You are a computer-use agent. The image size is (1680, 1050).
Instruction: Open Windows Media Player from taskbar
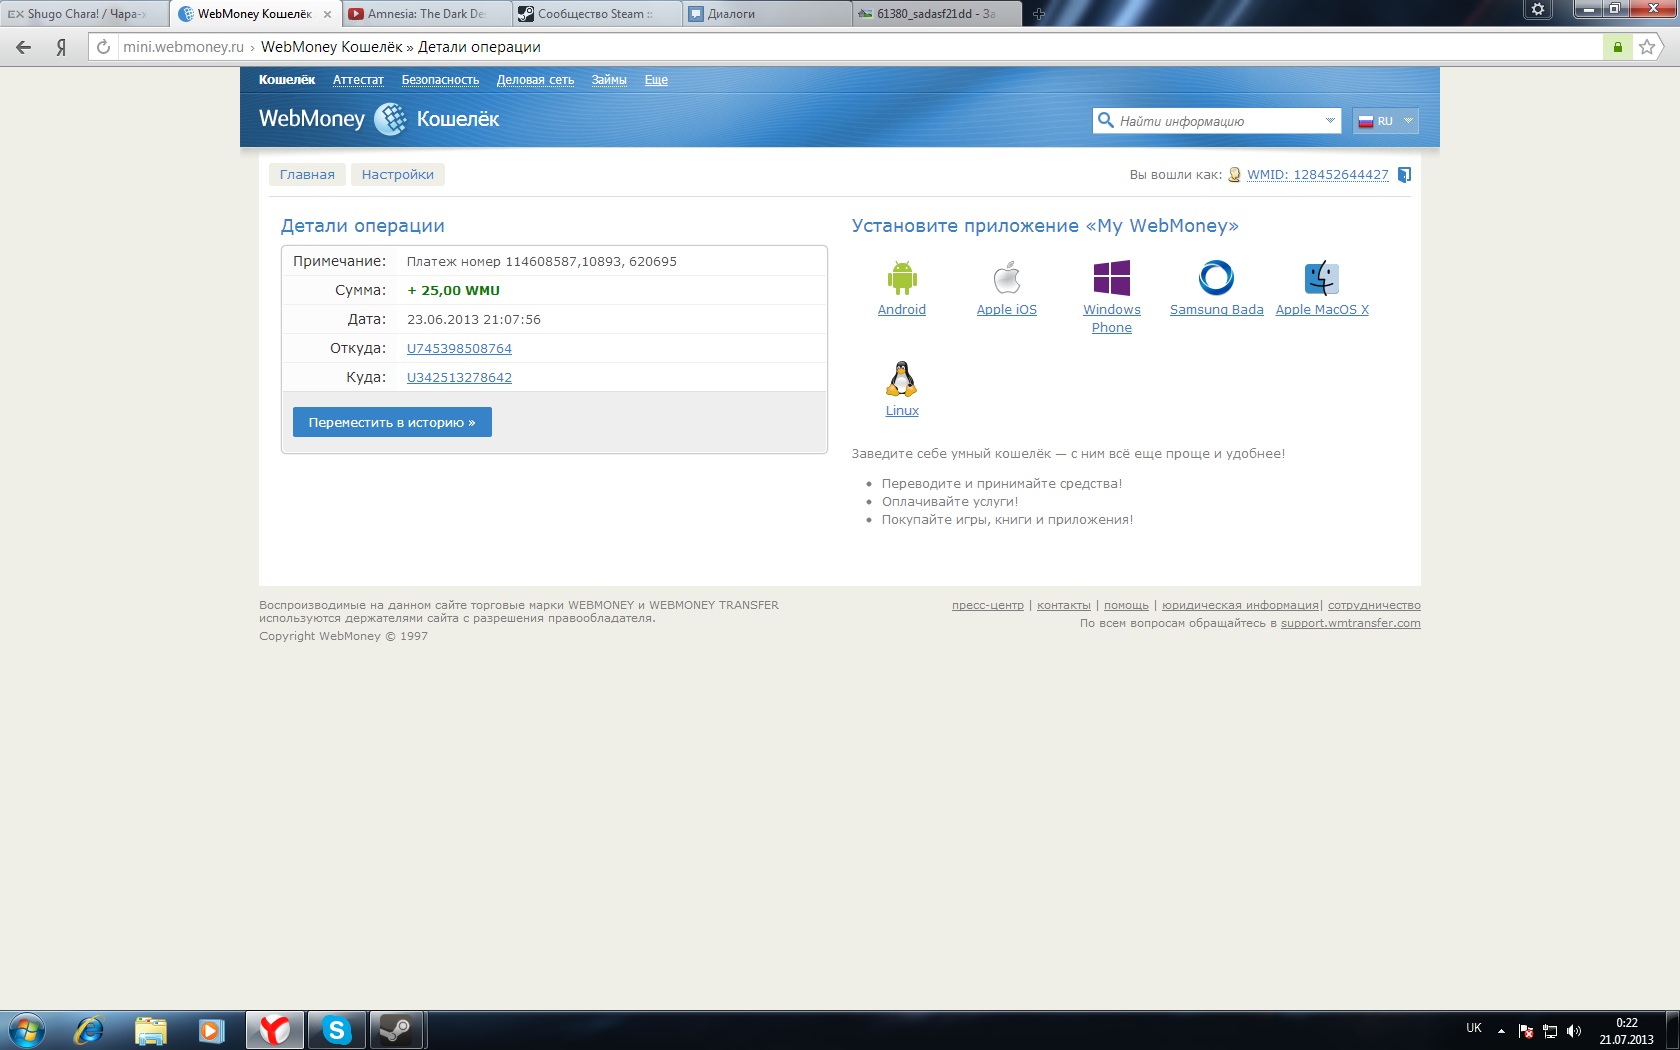click(211, 1030)
